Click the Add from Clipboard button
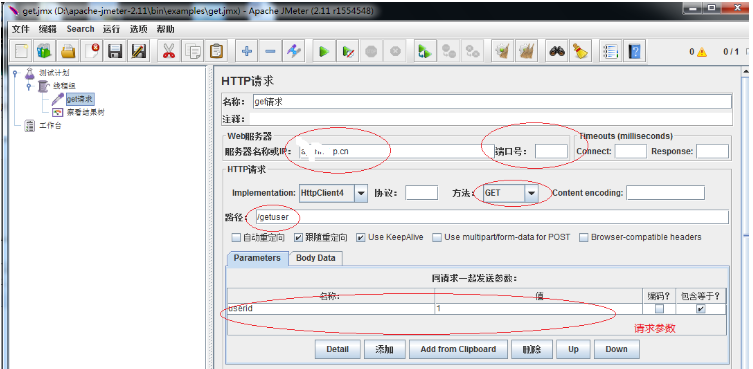The image size is (753, 369). [458, 349]
